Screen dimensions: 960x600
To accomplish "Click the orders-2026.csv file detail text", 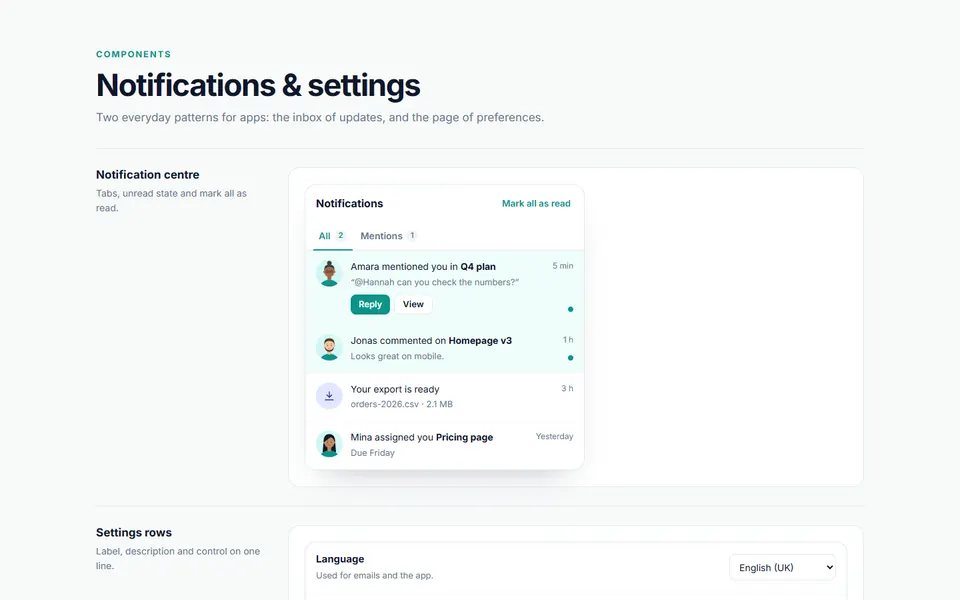I will pyautogui.click(x=402, y=404).
